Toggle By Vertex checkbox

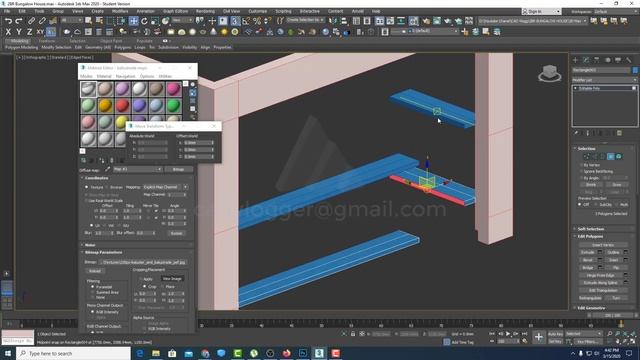pyautogui.click(x=581, y=165)
